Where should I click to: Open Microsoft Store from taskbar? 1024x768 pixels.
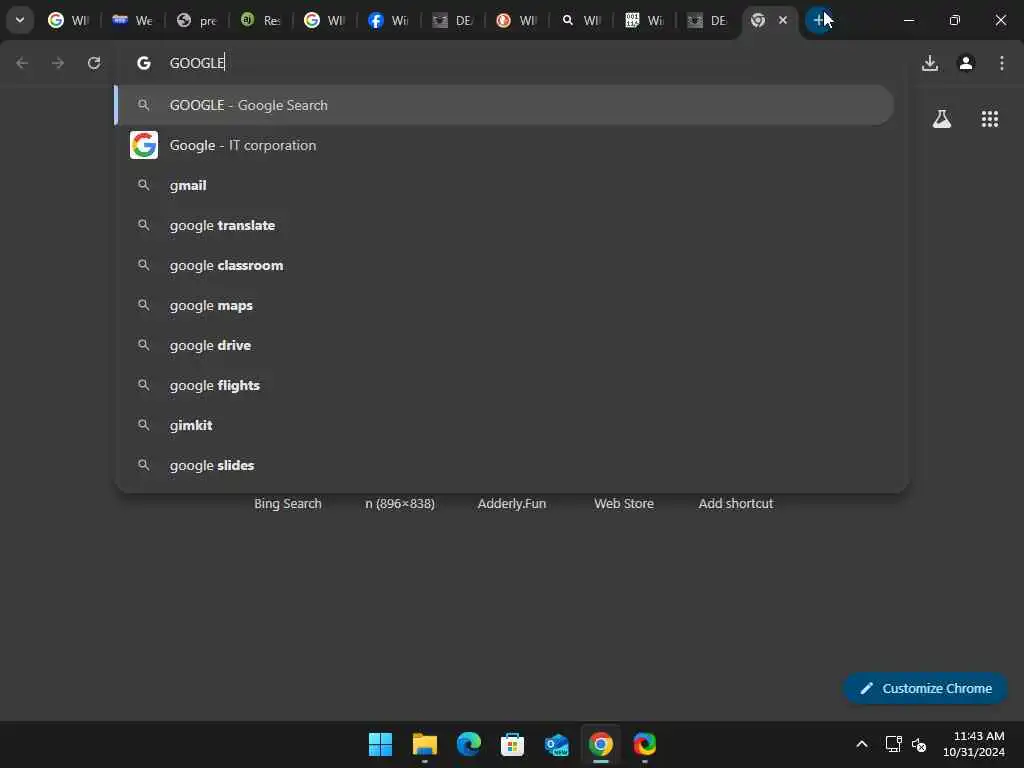pos(512,744)
